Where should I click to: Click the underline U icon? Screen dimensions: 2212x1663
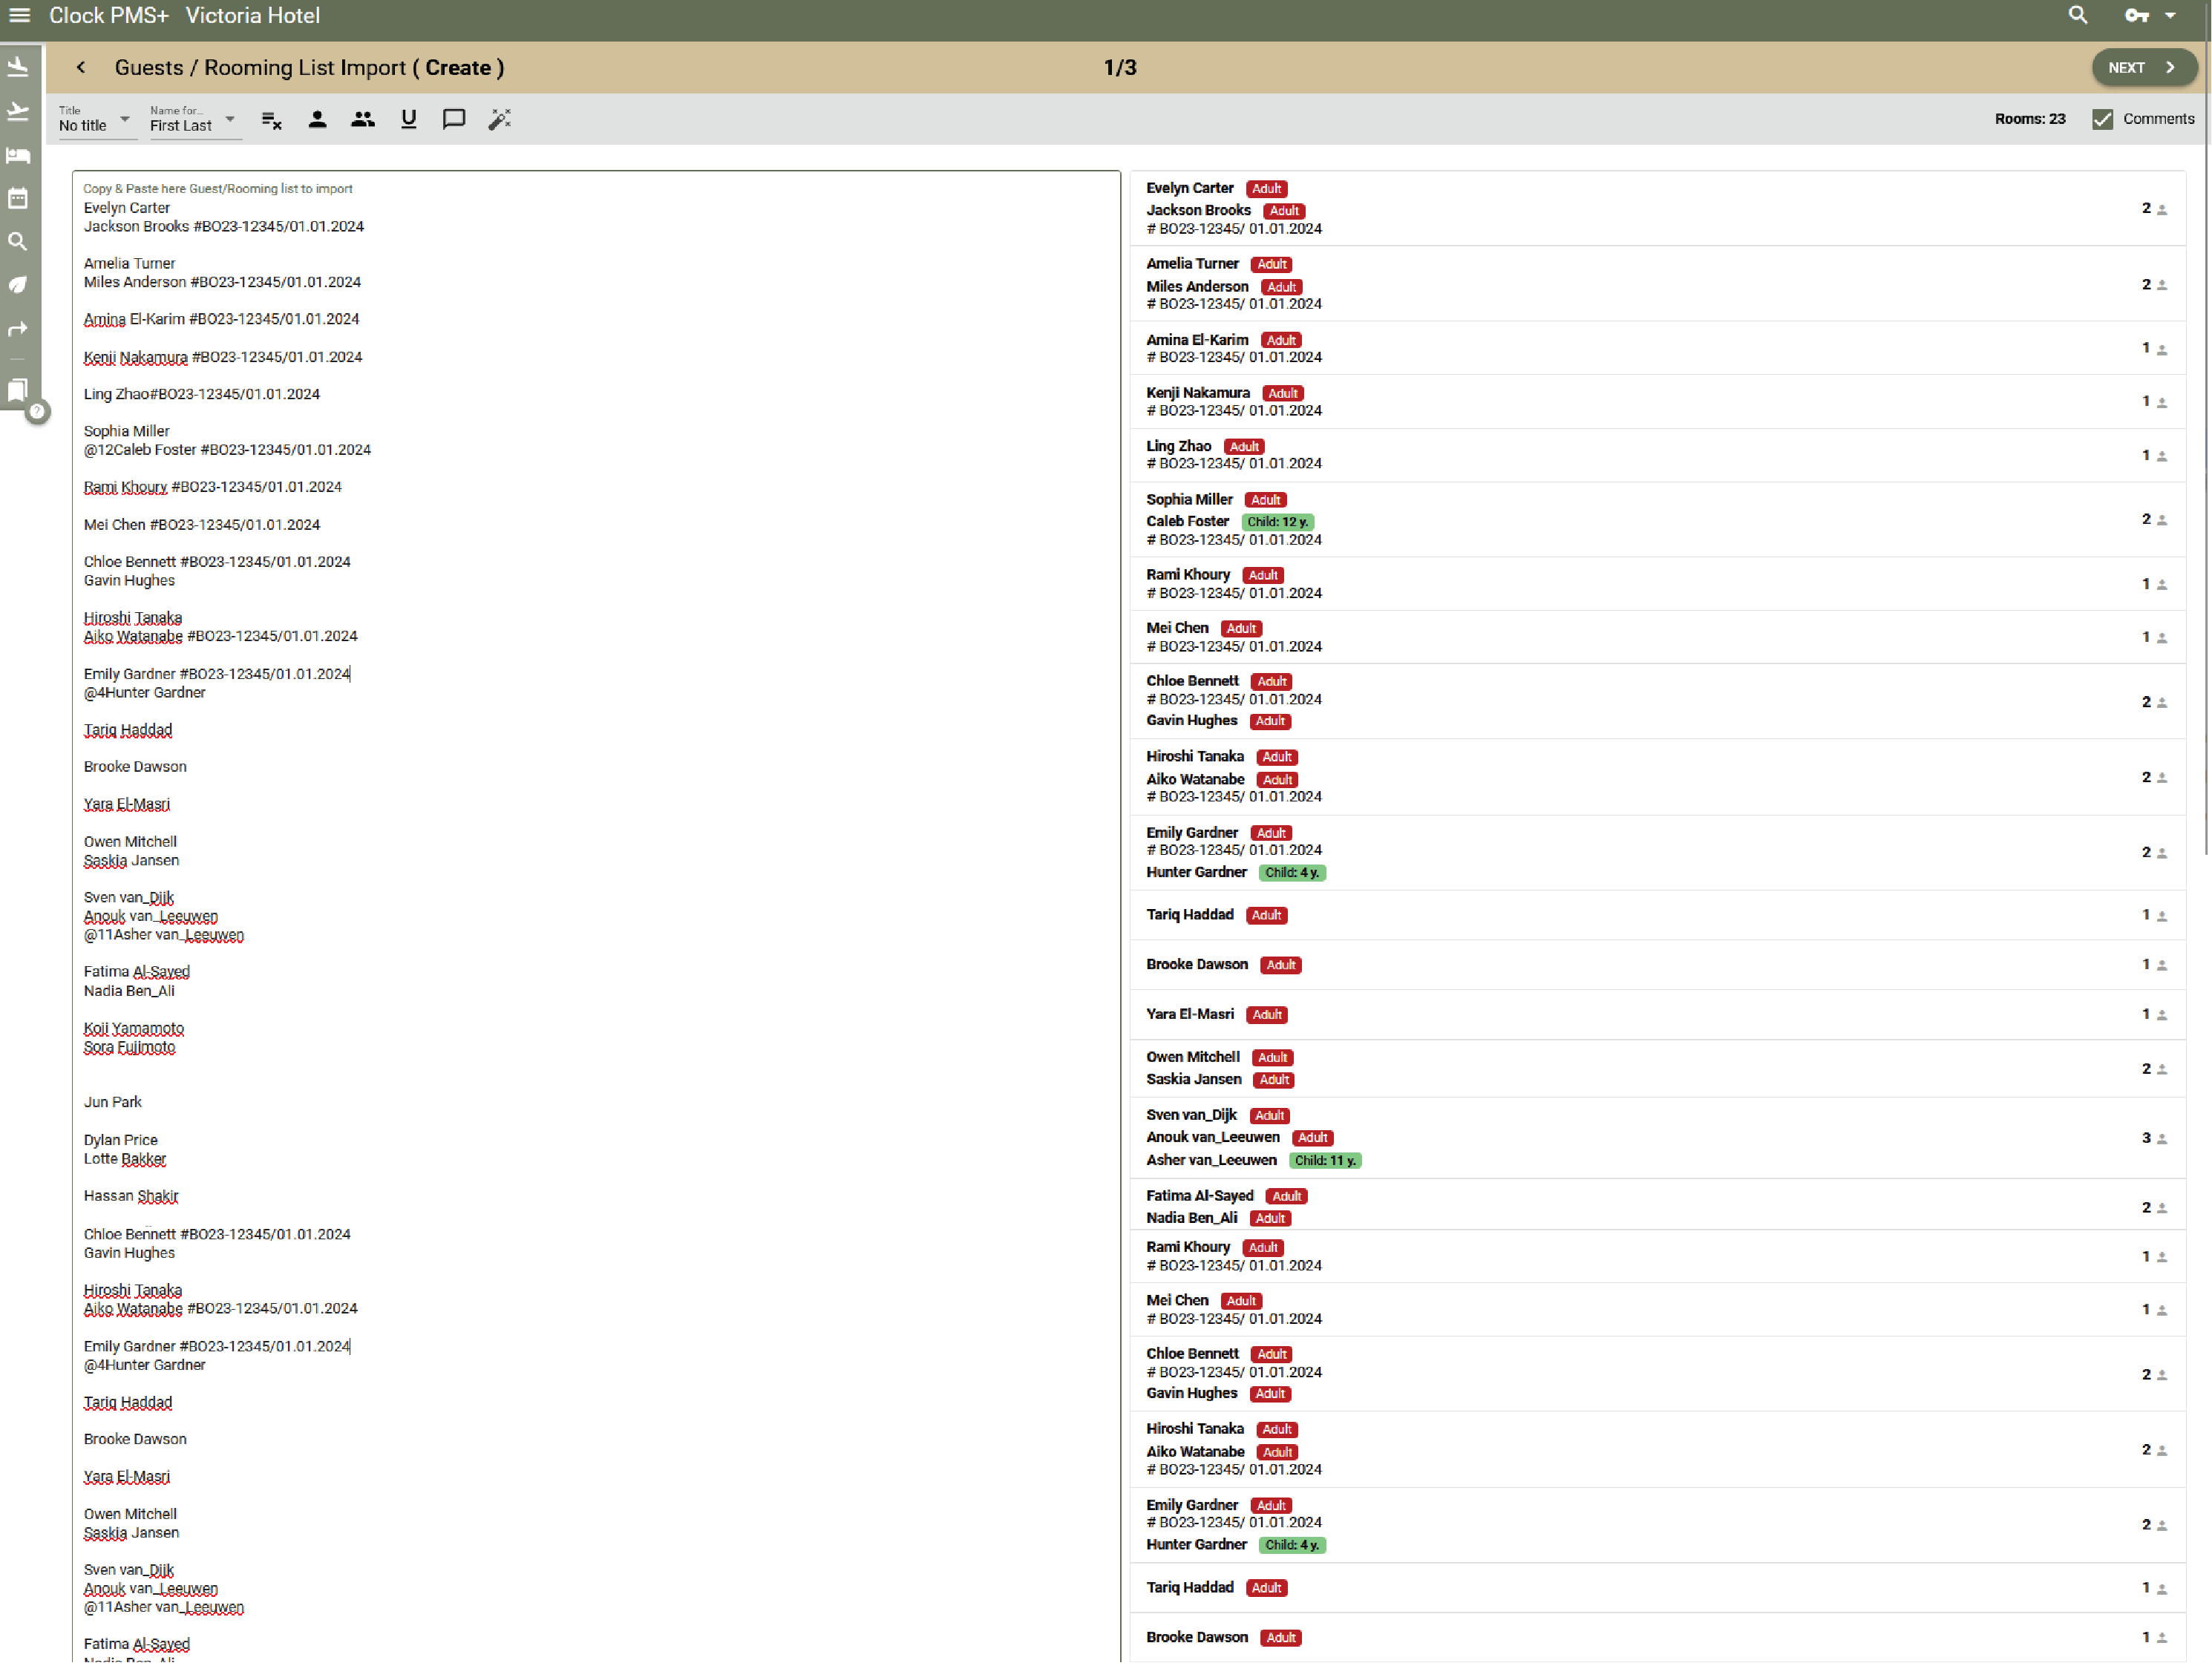[x=408, y=120]
